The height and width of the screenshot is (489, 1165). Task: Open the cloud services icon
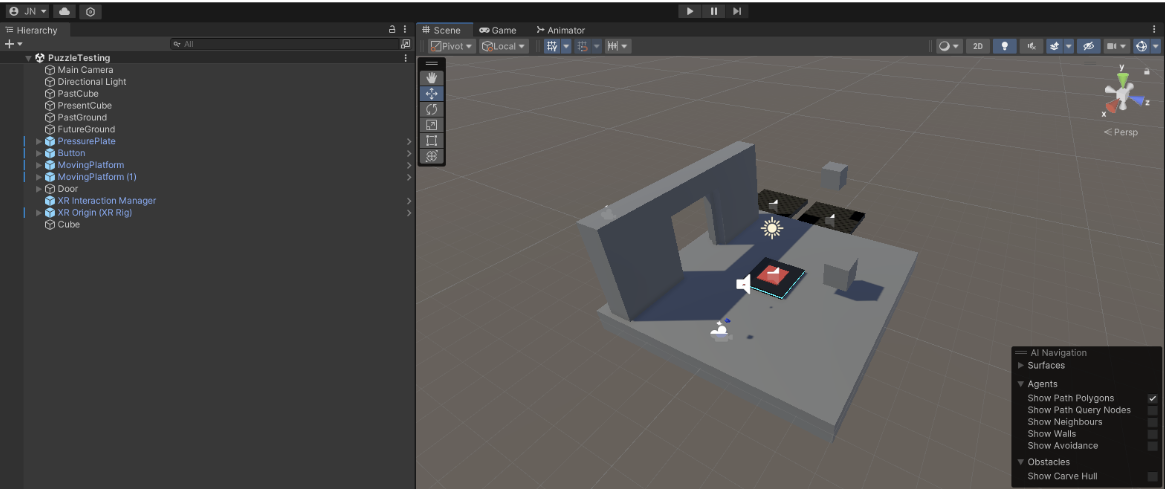click(x=65, y=11)
